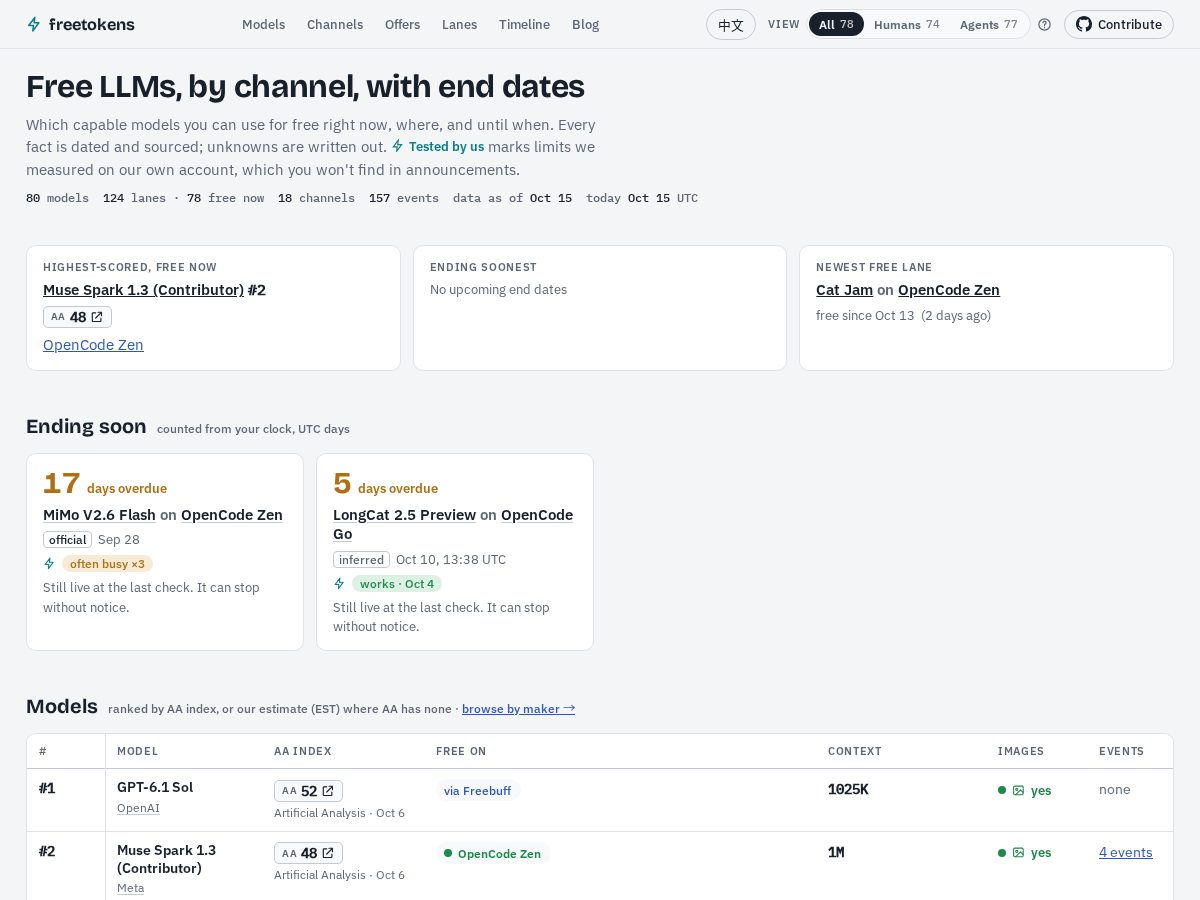The height and width of the screenshot is (900, 1200).
Task: Open the LongCat 2.5 Preview link
Action: click(x=404, y=515)
